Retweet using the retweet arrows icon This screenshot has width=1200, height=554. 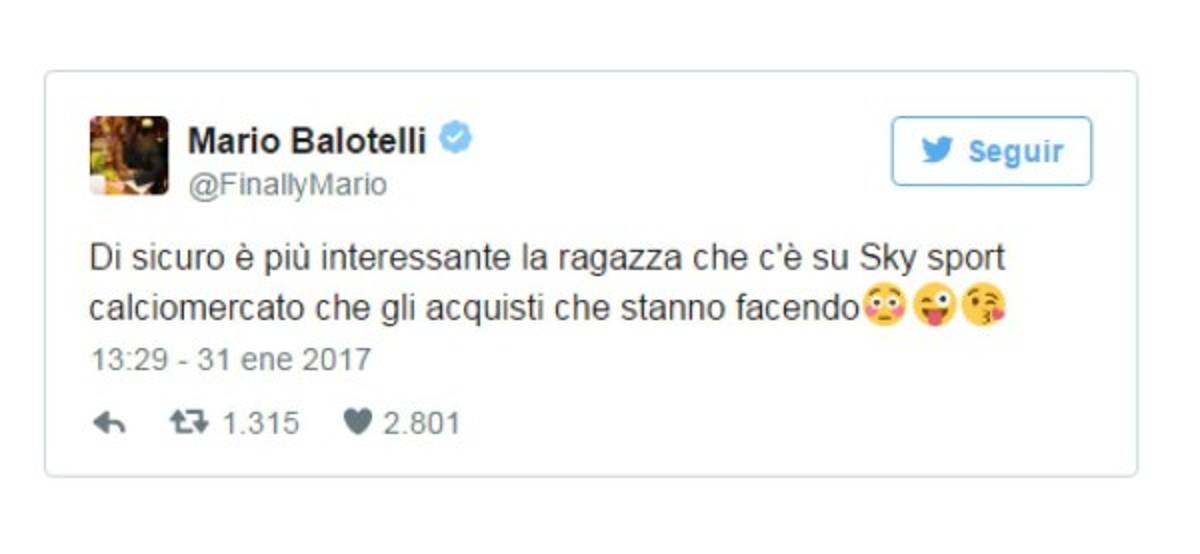click(x=188, y=423)
